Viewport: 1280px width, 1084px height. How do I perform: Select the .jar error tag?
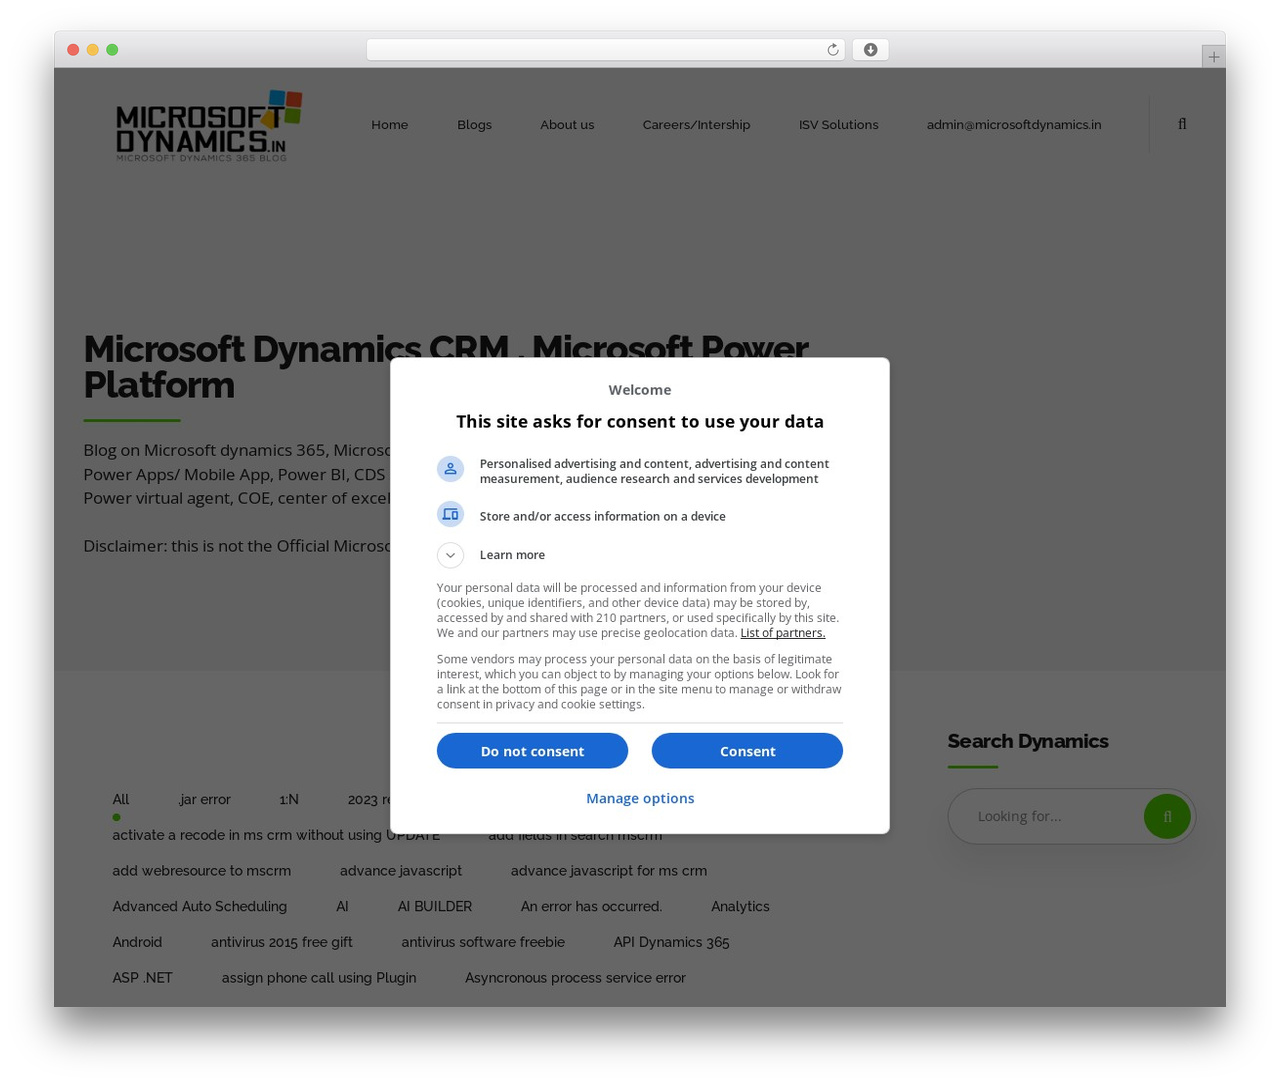coord(205,799)
